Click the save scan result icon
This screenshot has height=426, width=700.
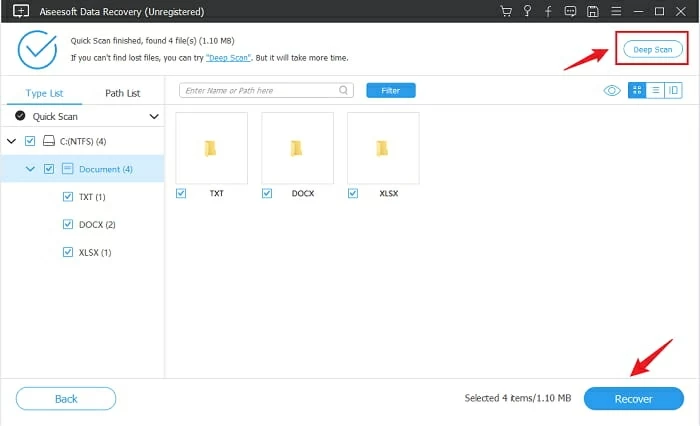[x=593, y=11]
